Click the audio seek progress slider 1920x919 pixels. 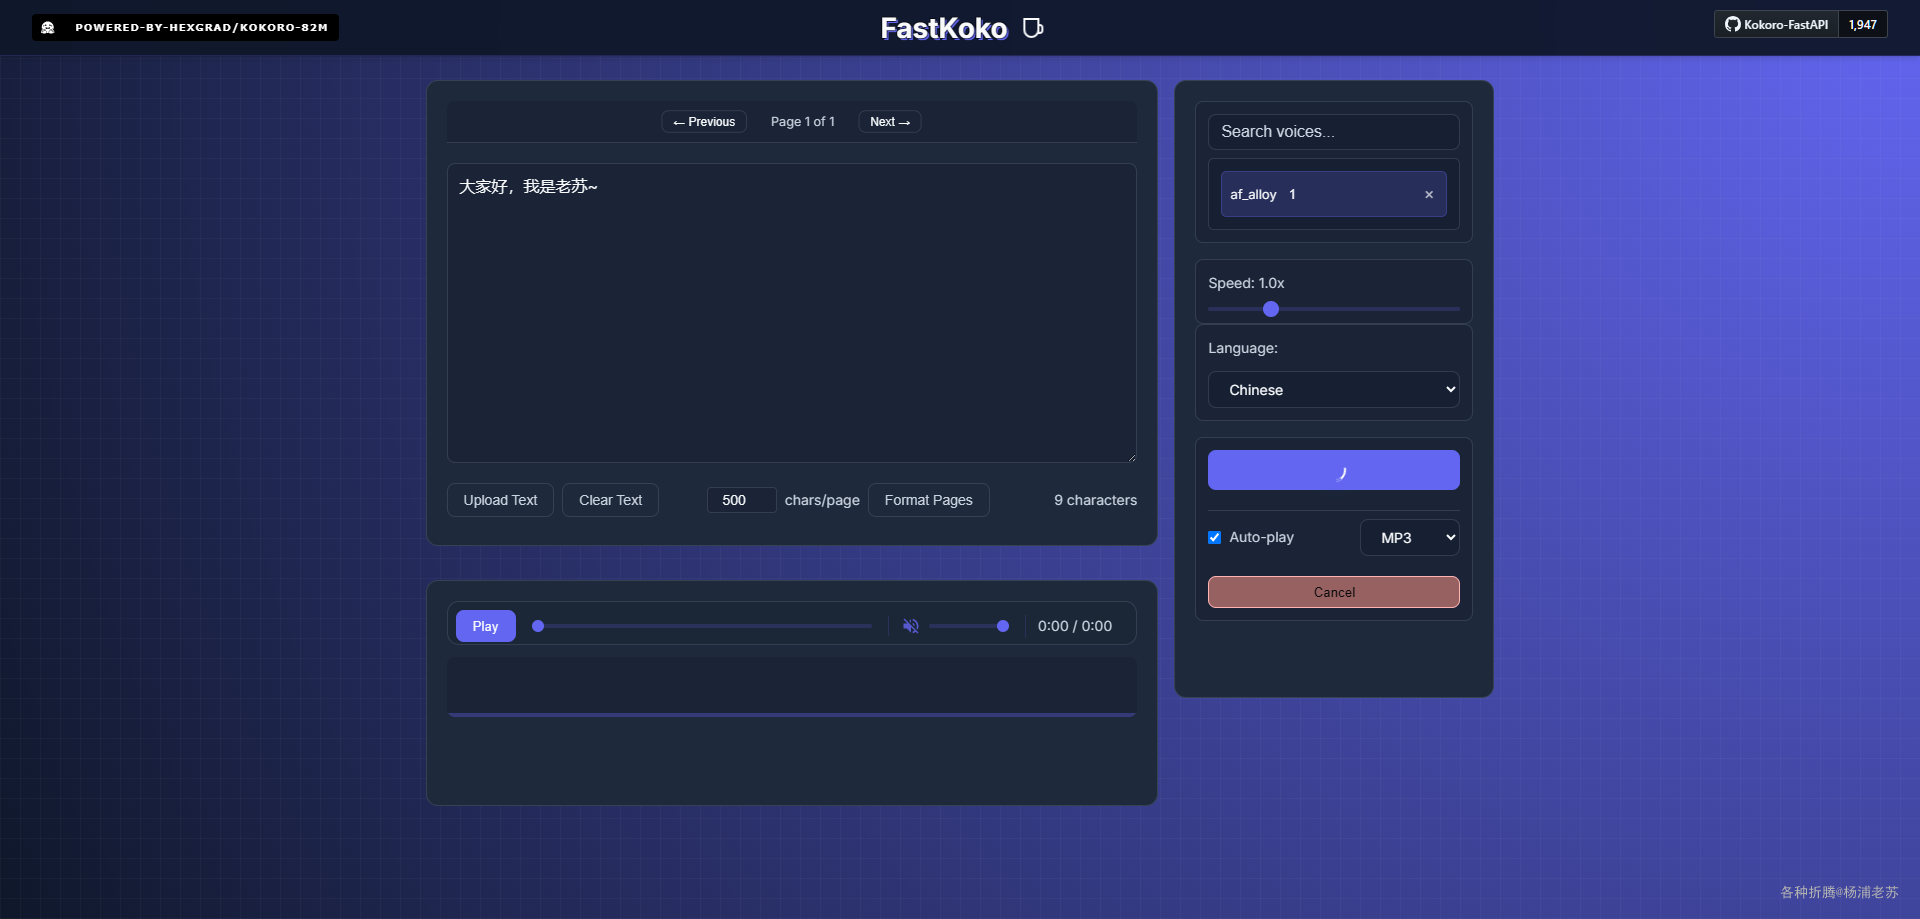pos(702,626)
